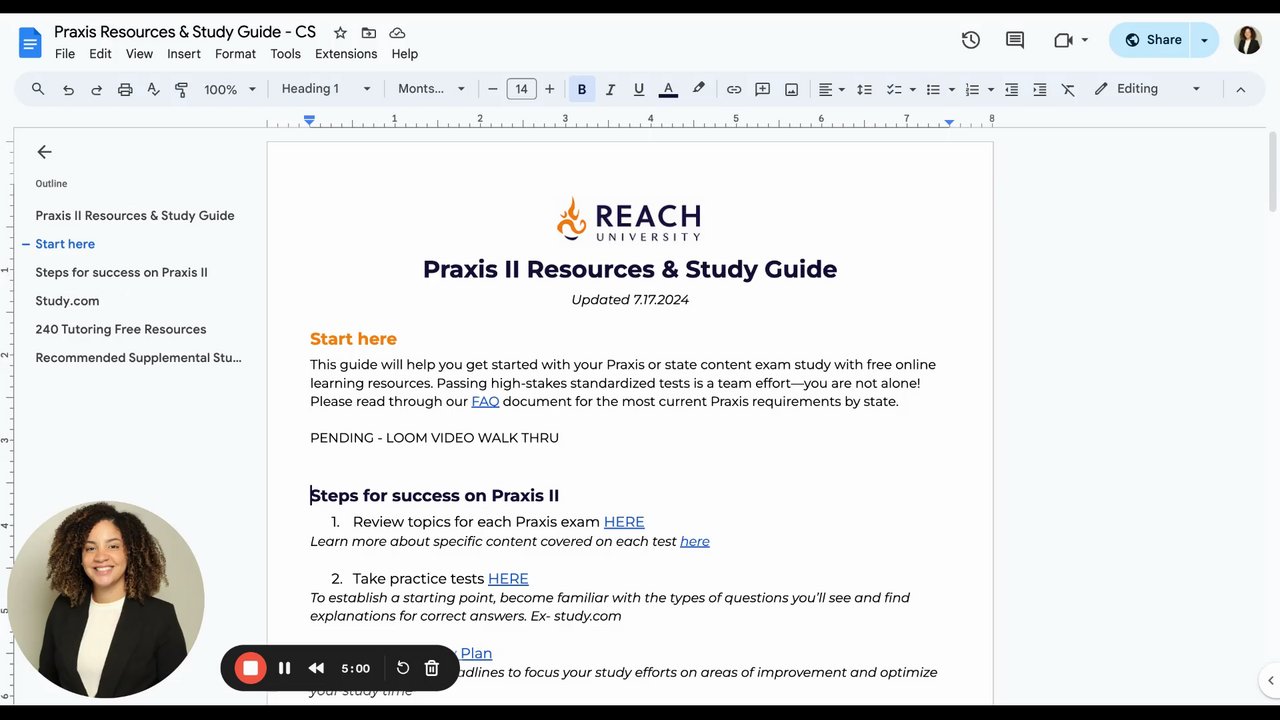Hide the menus chevron
This screenshot has width=1280, height=720.
[1240, 89]
